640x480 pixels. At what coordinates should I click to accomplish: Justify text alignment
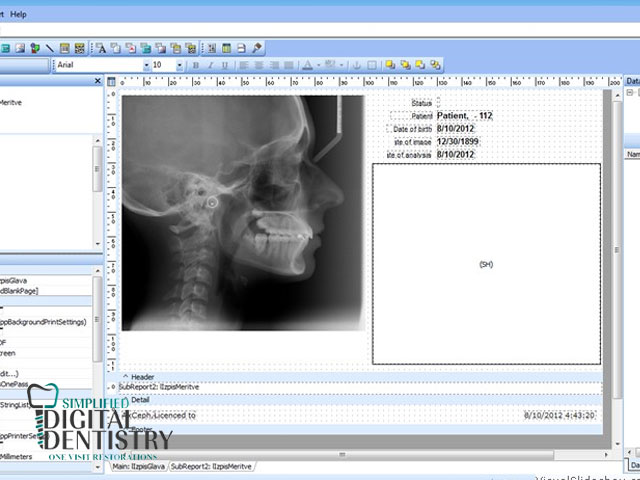289,65
